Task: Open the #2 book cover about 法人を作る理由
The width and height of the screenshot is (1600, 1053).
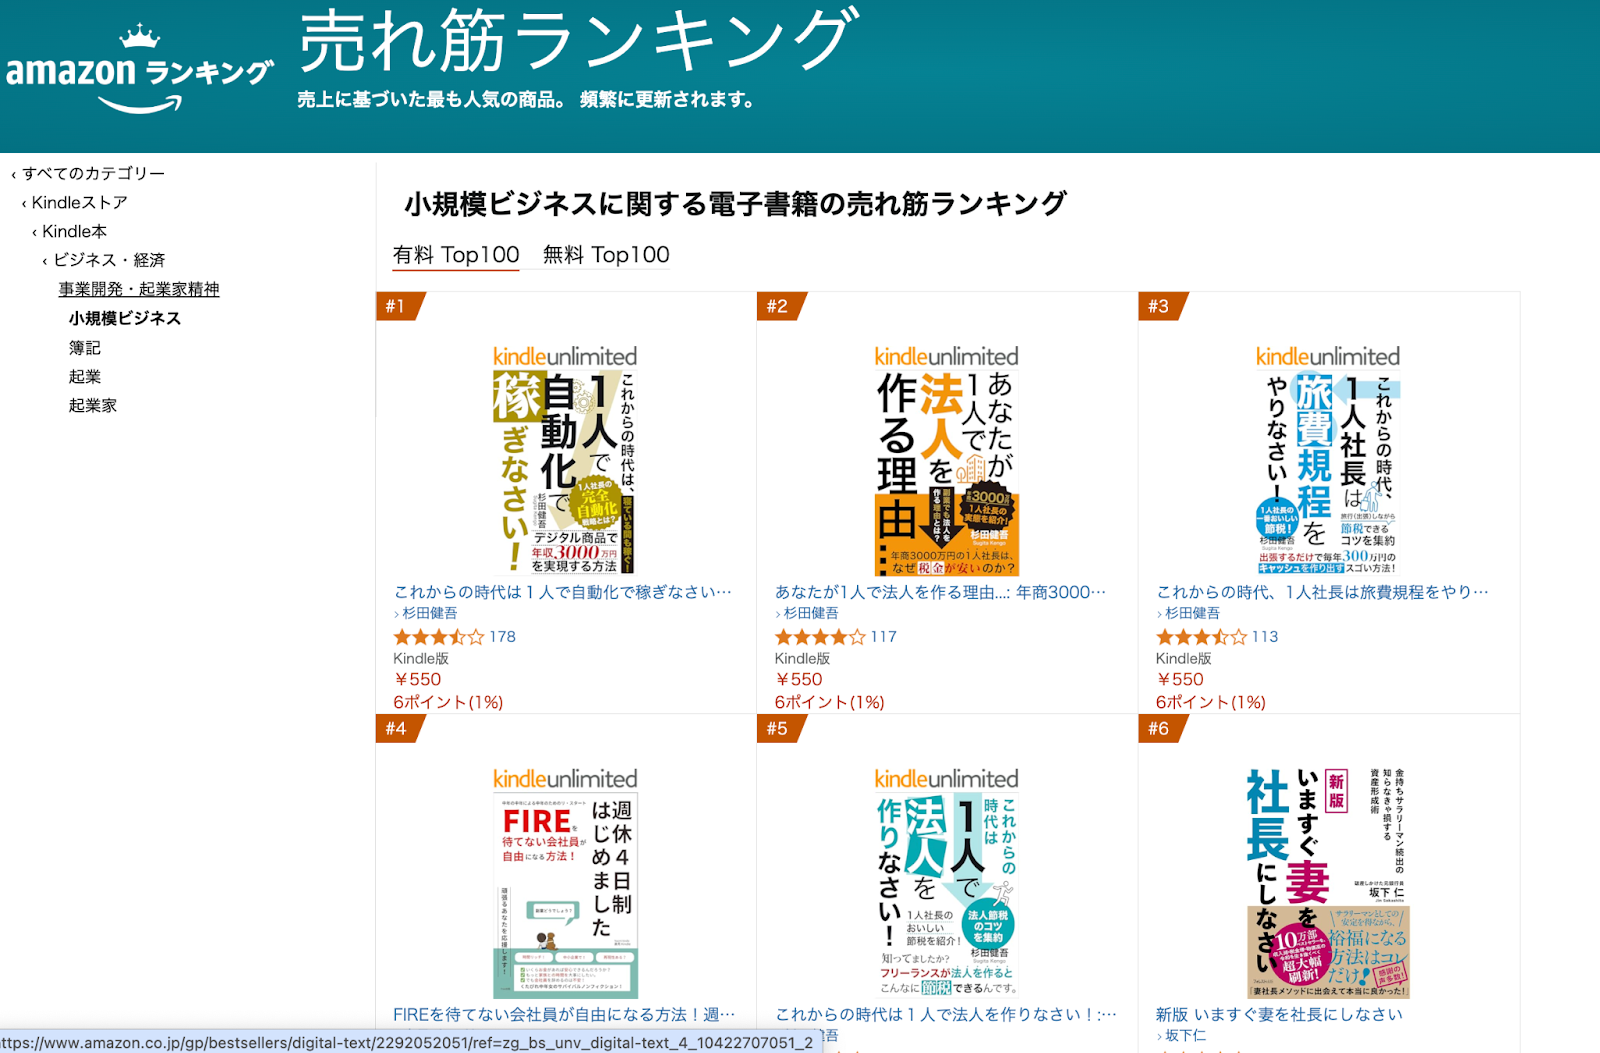Action: [946, 460]
